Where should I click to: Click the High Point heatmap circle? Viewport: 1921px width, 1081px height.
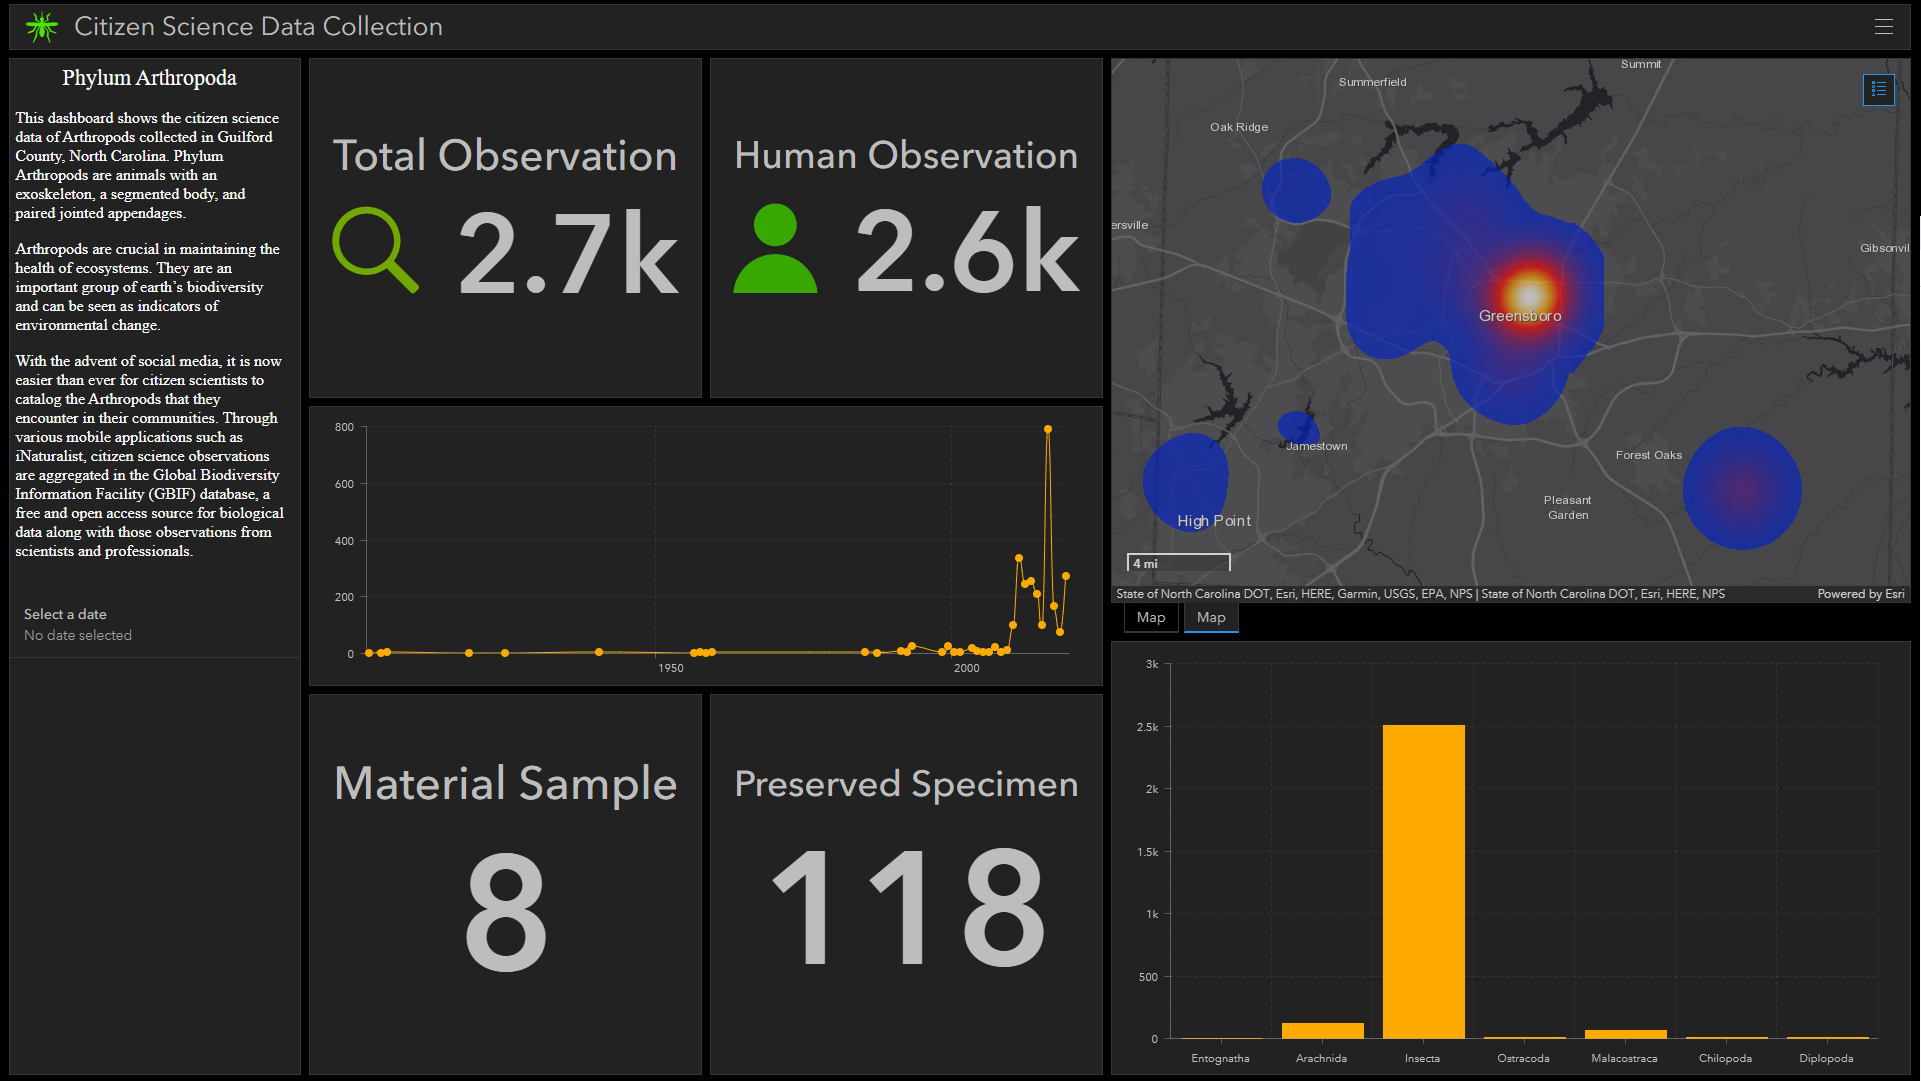pos(1187,481)
